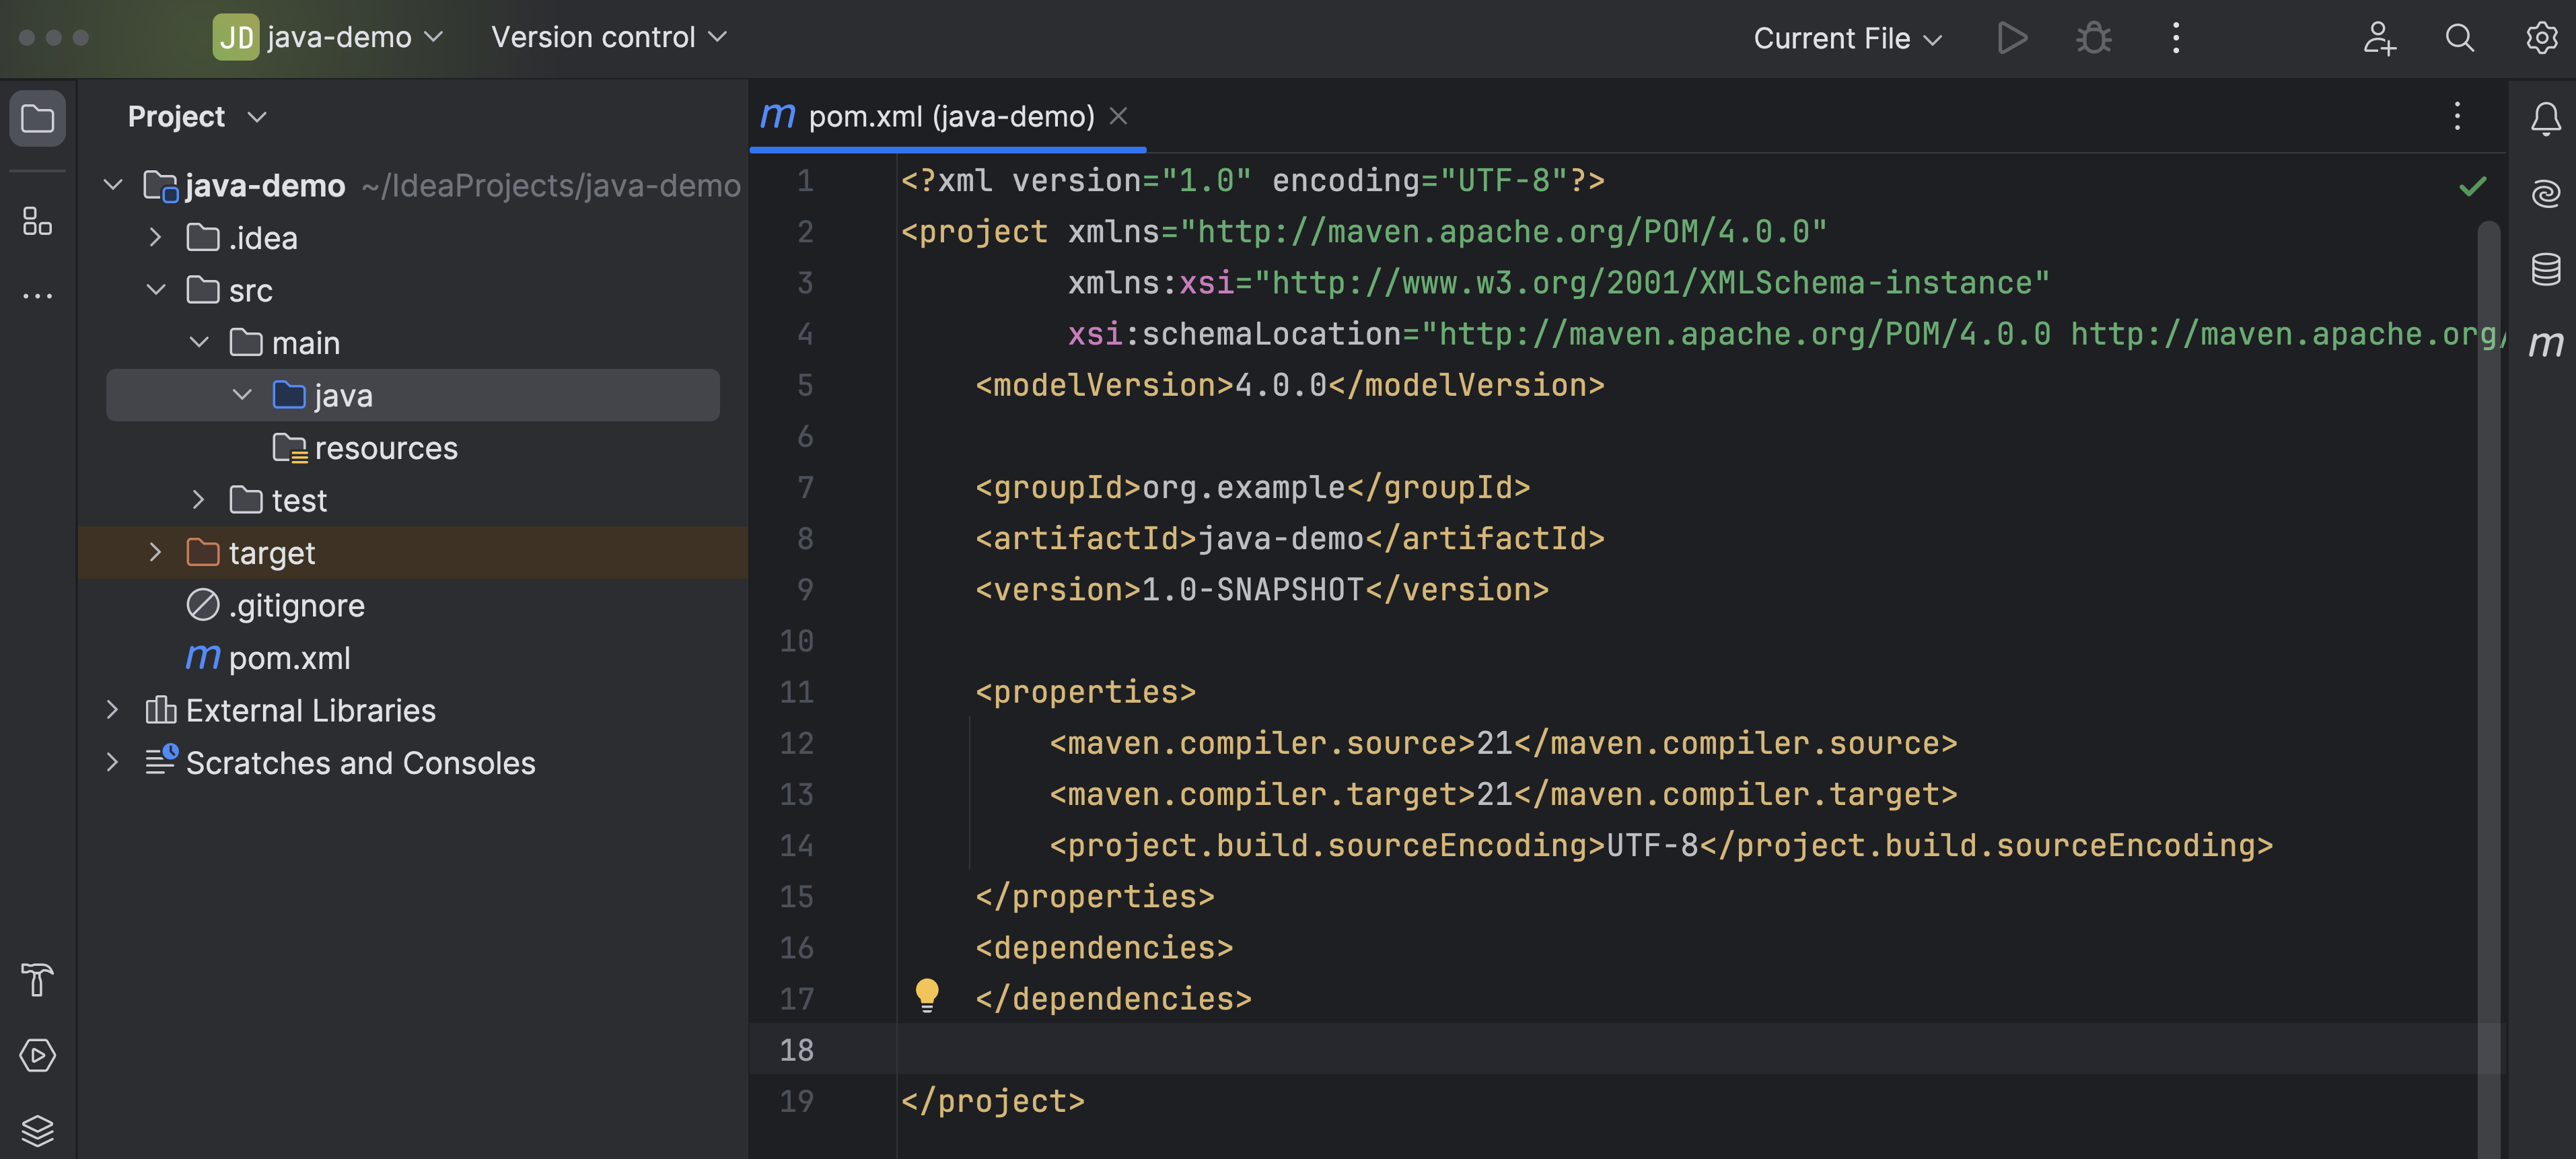The width and height of the screenshot is (2576, 1159).
Task: Collapse the src folder
Action: (x=155, y=290)
